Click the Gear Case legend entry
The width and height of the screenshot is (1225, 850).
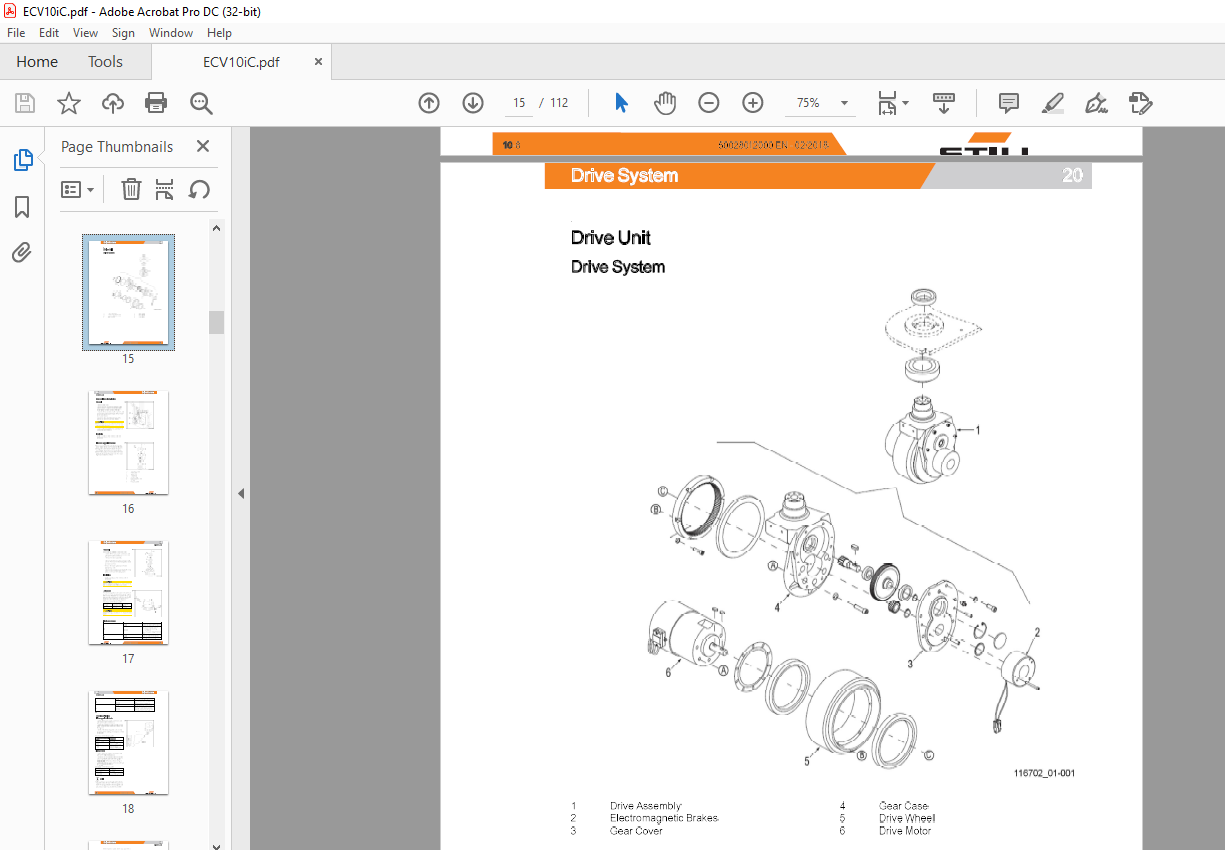[904, 806]
